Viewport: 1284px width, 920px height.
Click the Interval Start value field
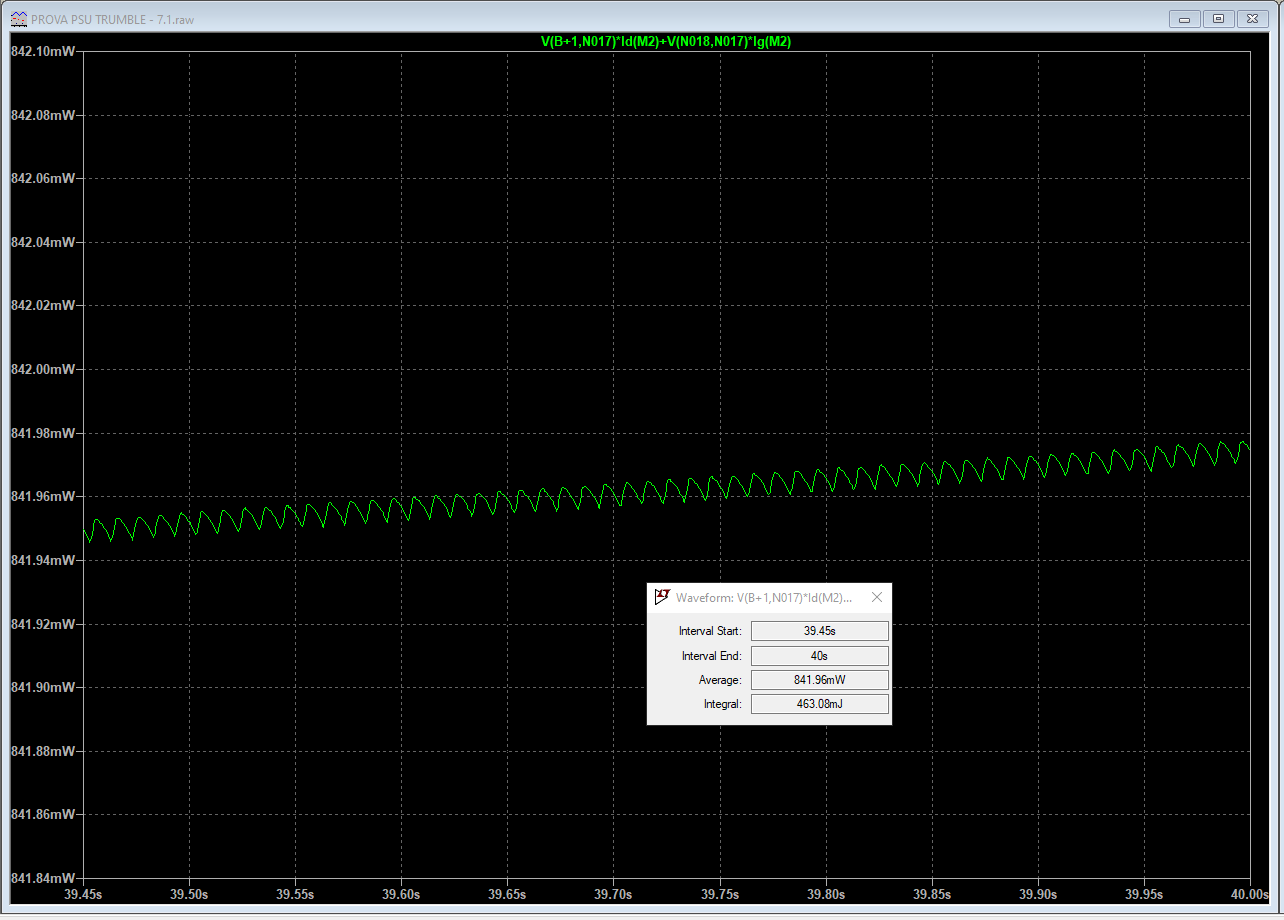coord(819,631)
